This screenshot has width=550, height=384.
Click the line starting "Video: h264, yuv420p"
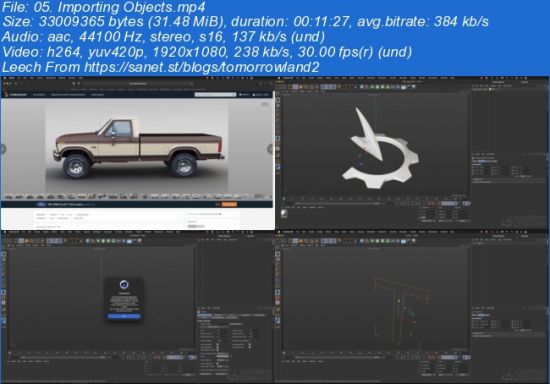(x=207, y=52)
